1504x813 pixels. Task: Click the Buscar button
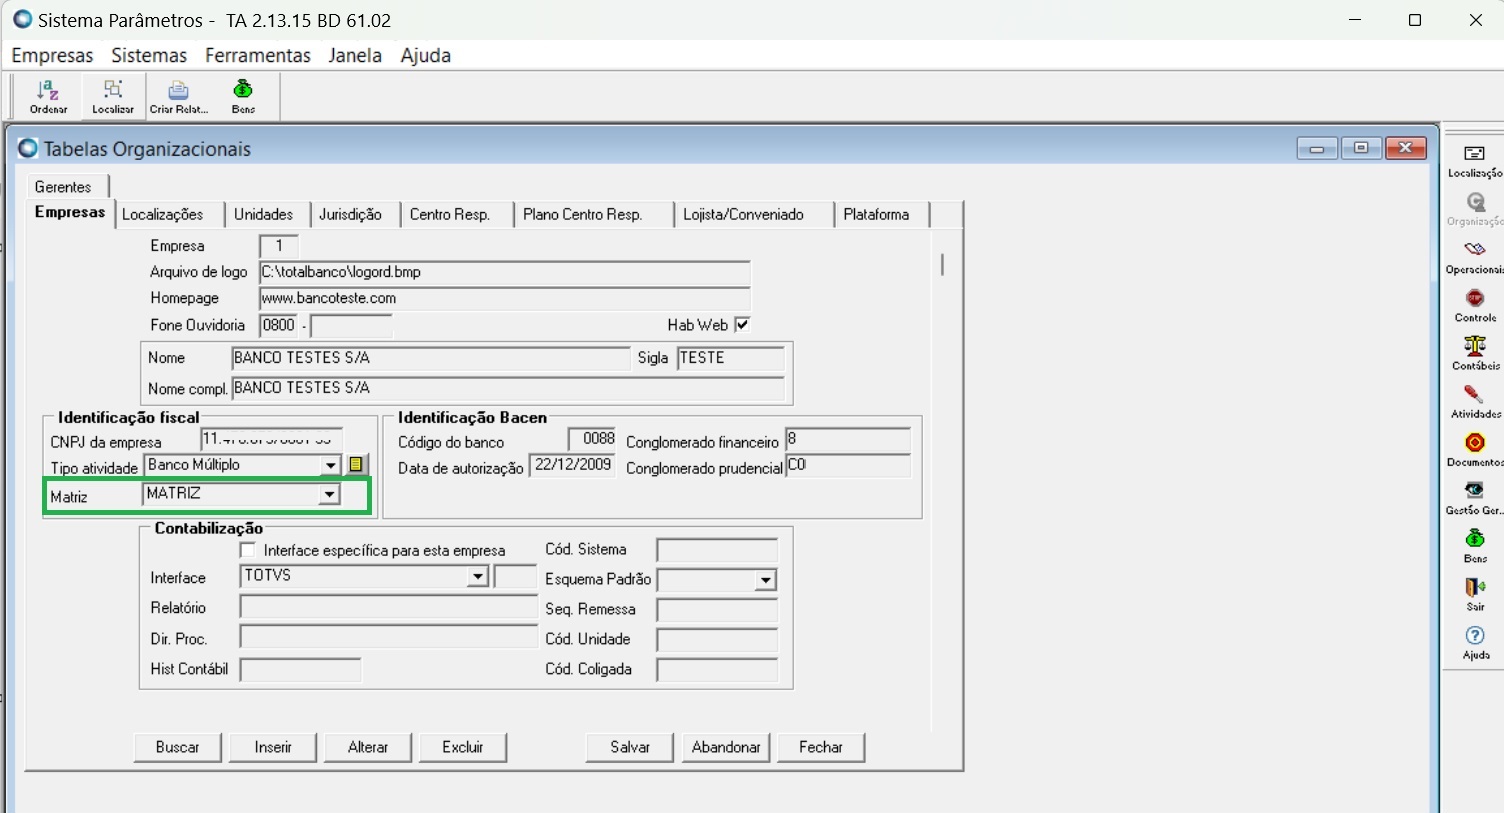(x=178, y=747)
